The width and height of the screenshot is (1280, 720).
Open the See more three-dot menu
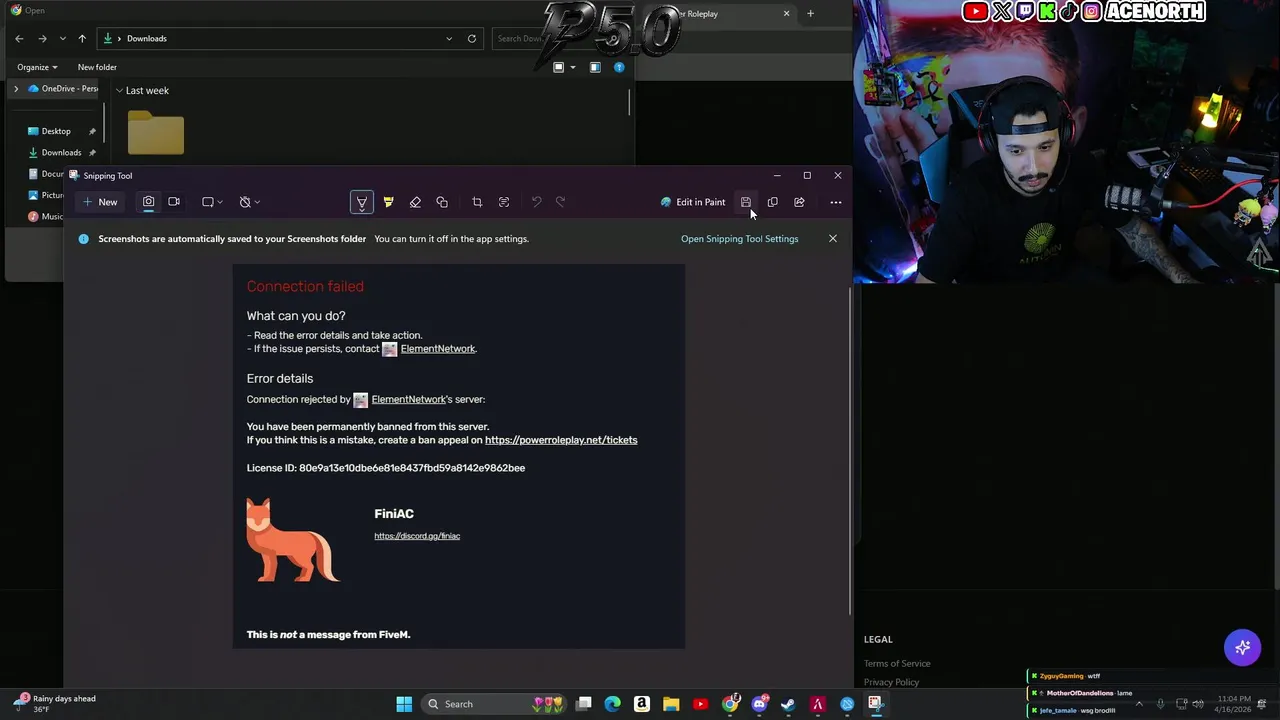click(836, 202)
